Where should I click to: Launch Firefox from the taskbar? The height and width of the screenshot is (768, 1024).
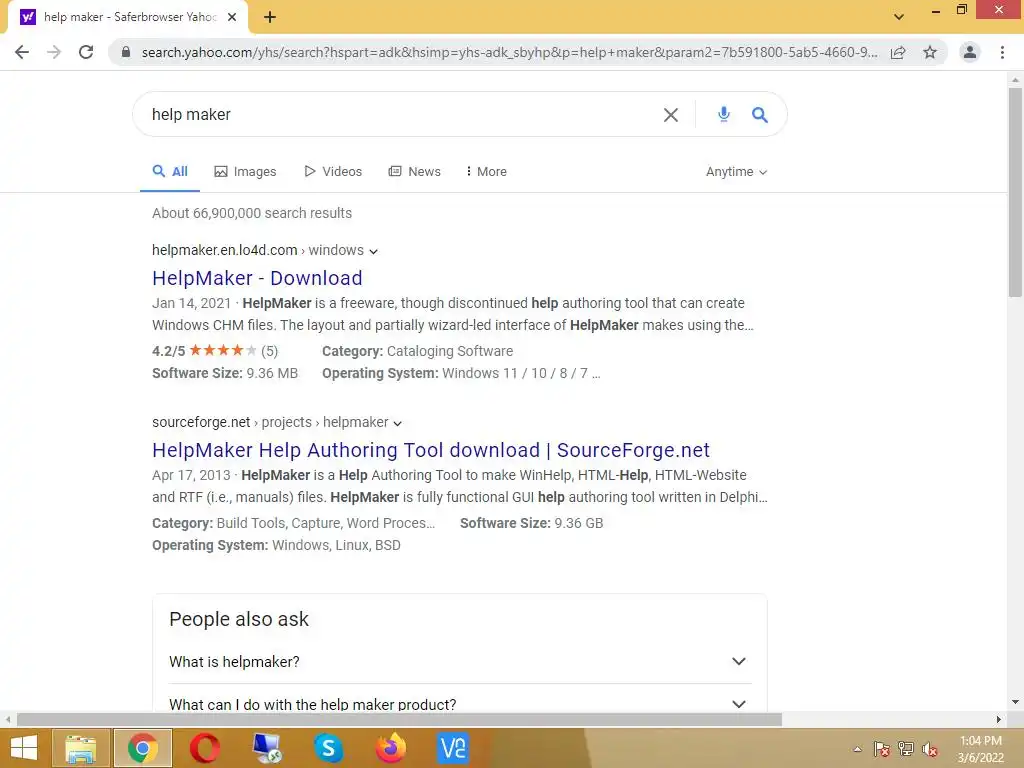[391, 748]
